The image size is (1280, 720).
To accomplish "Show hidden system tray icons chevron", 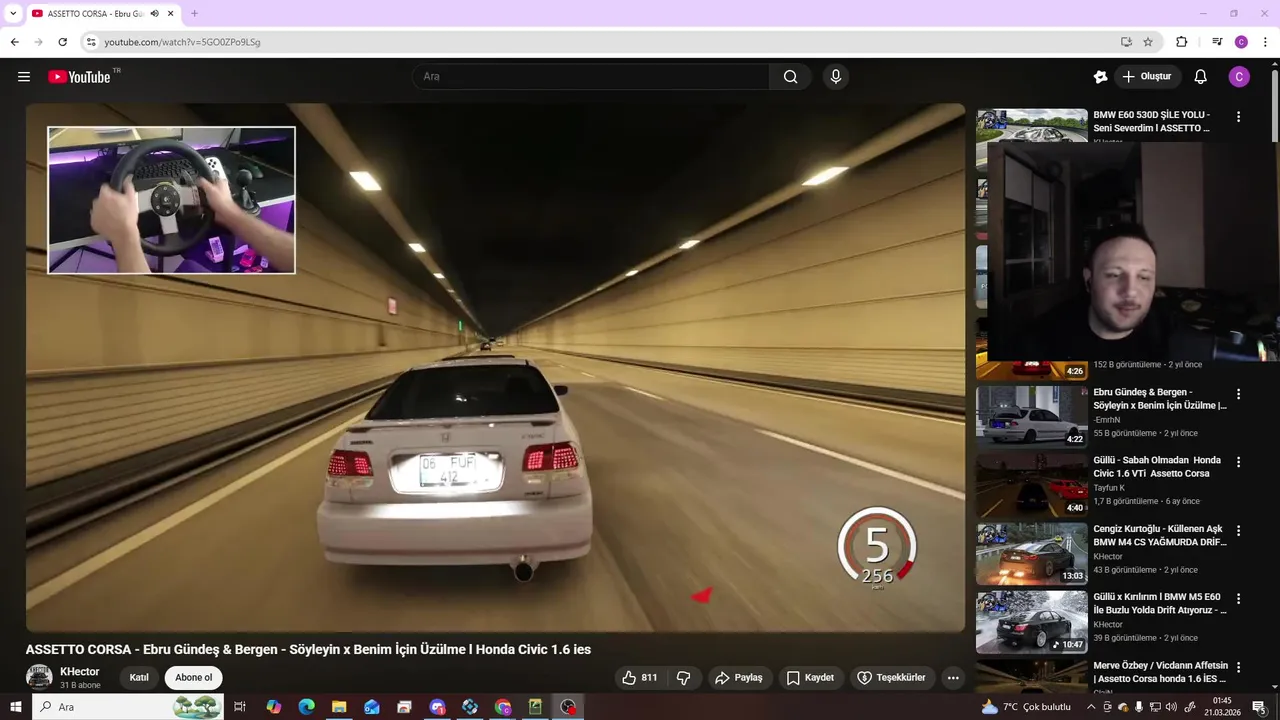I will 1091,707.
